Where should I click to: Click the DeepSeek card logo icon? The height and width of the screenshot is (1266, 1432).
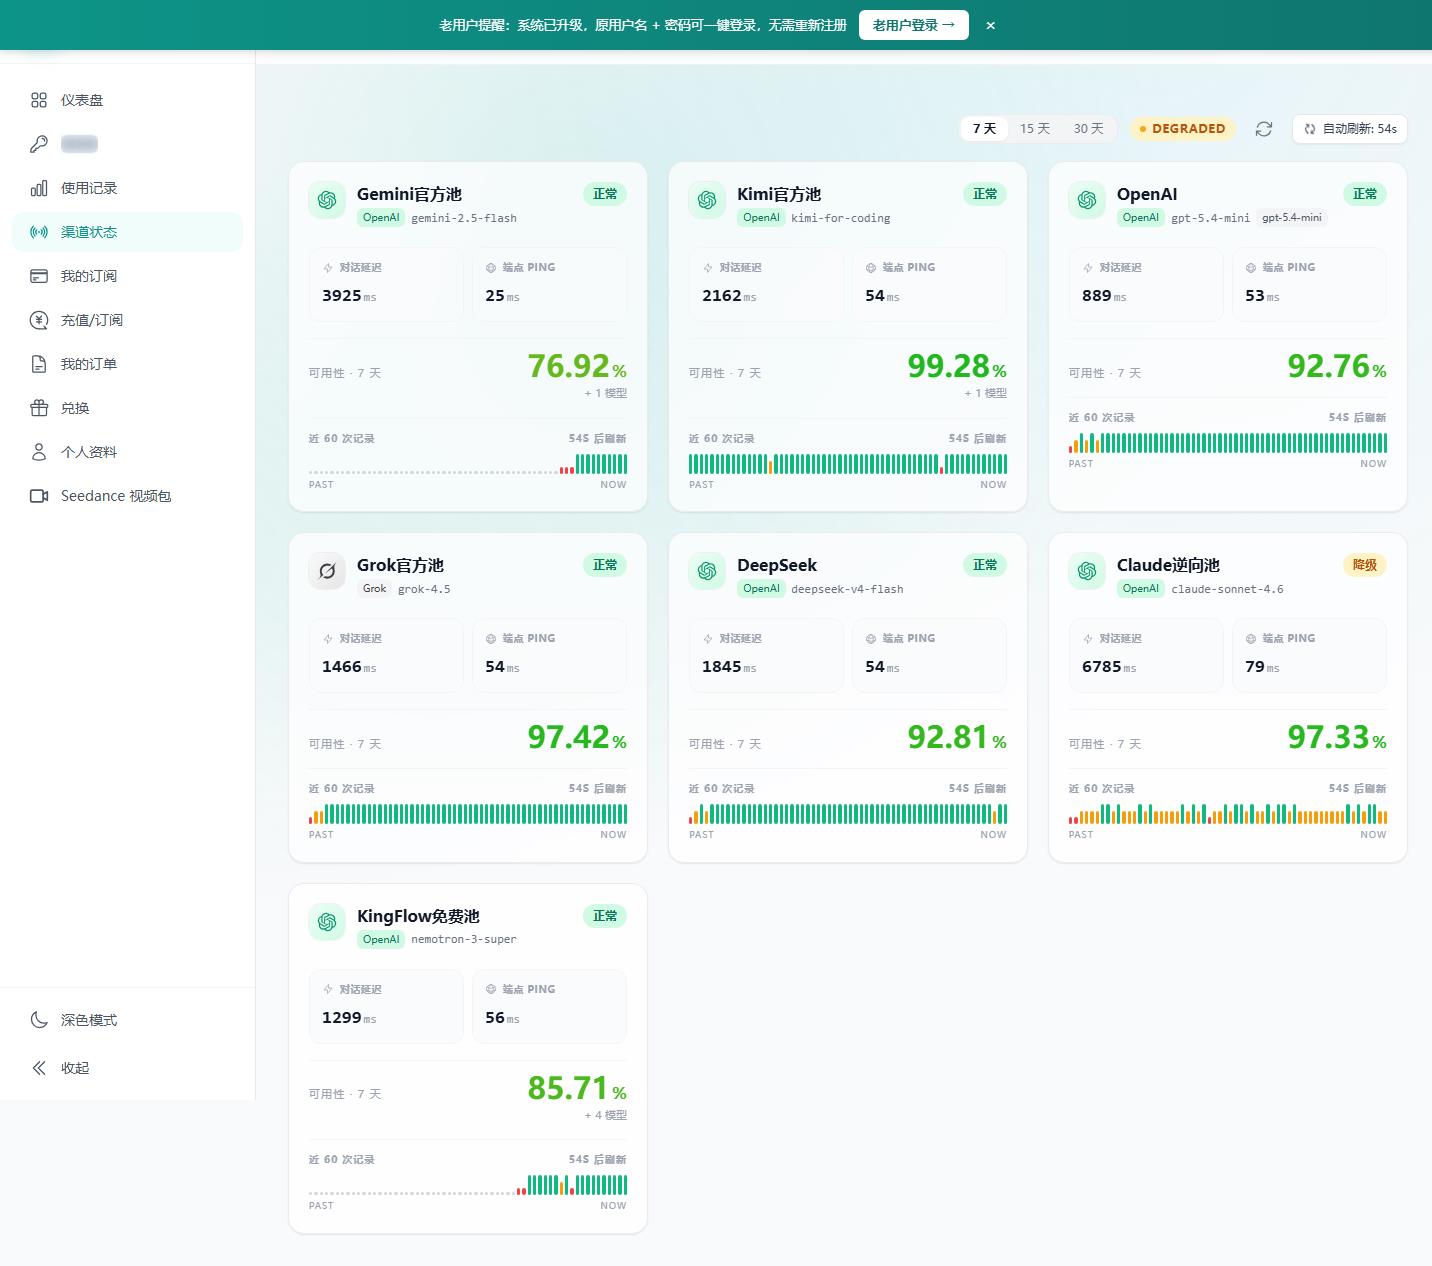point(707,571)
